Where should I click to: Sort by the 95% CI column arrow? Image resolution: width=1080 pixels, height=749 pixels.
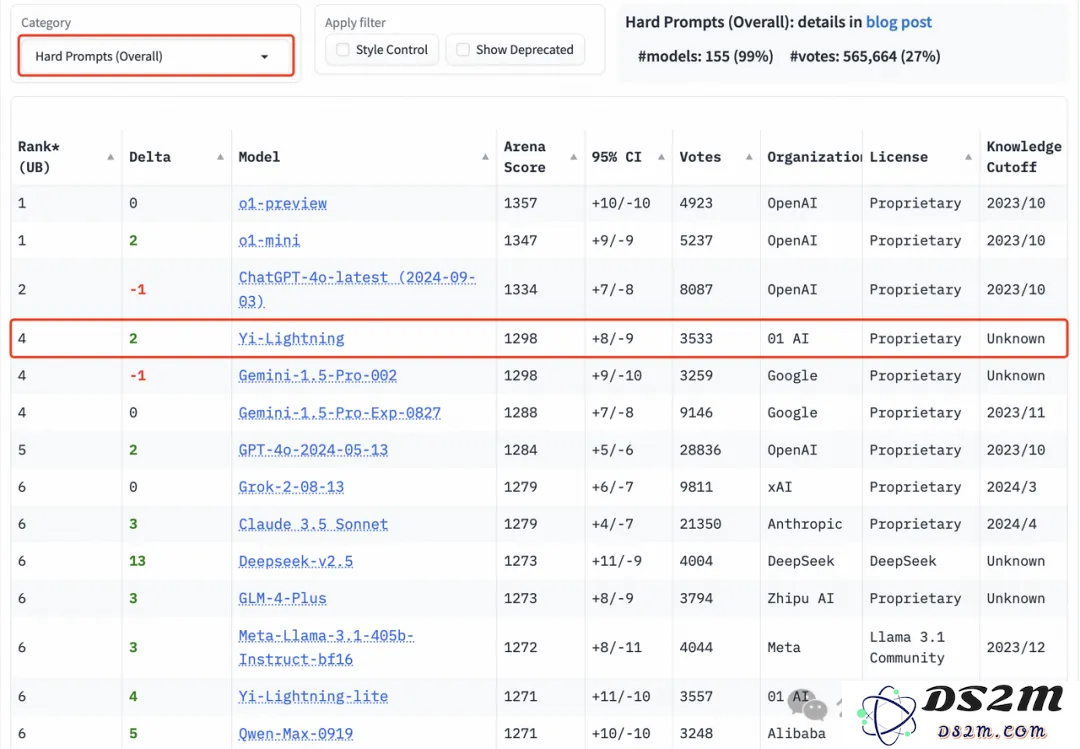(661, 157)
